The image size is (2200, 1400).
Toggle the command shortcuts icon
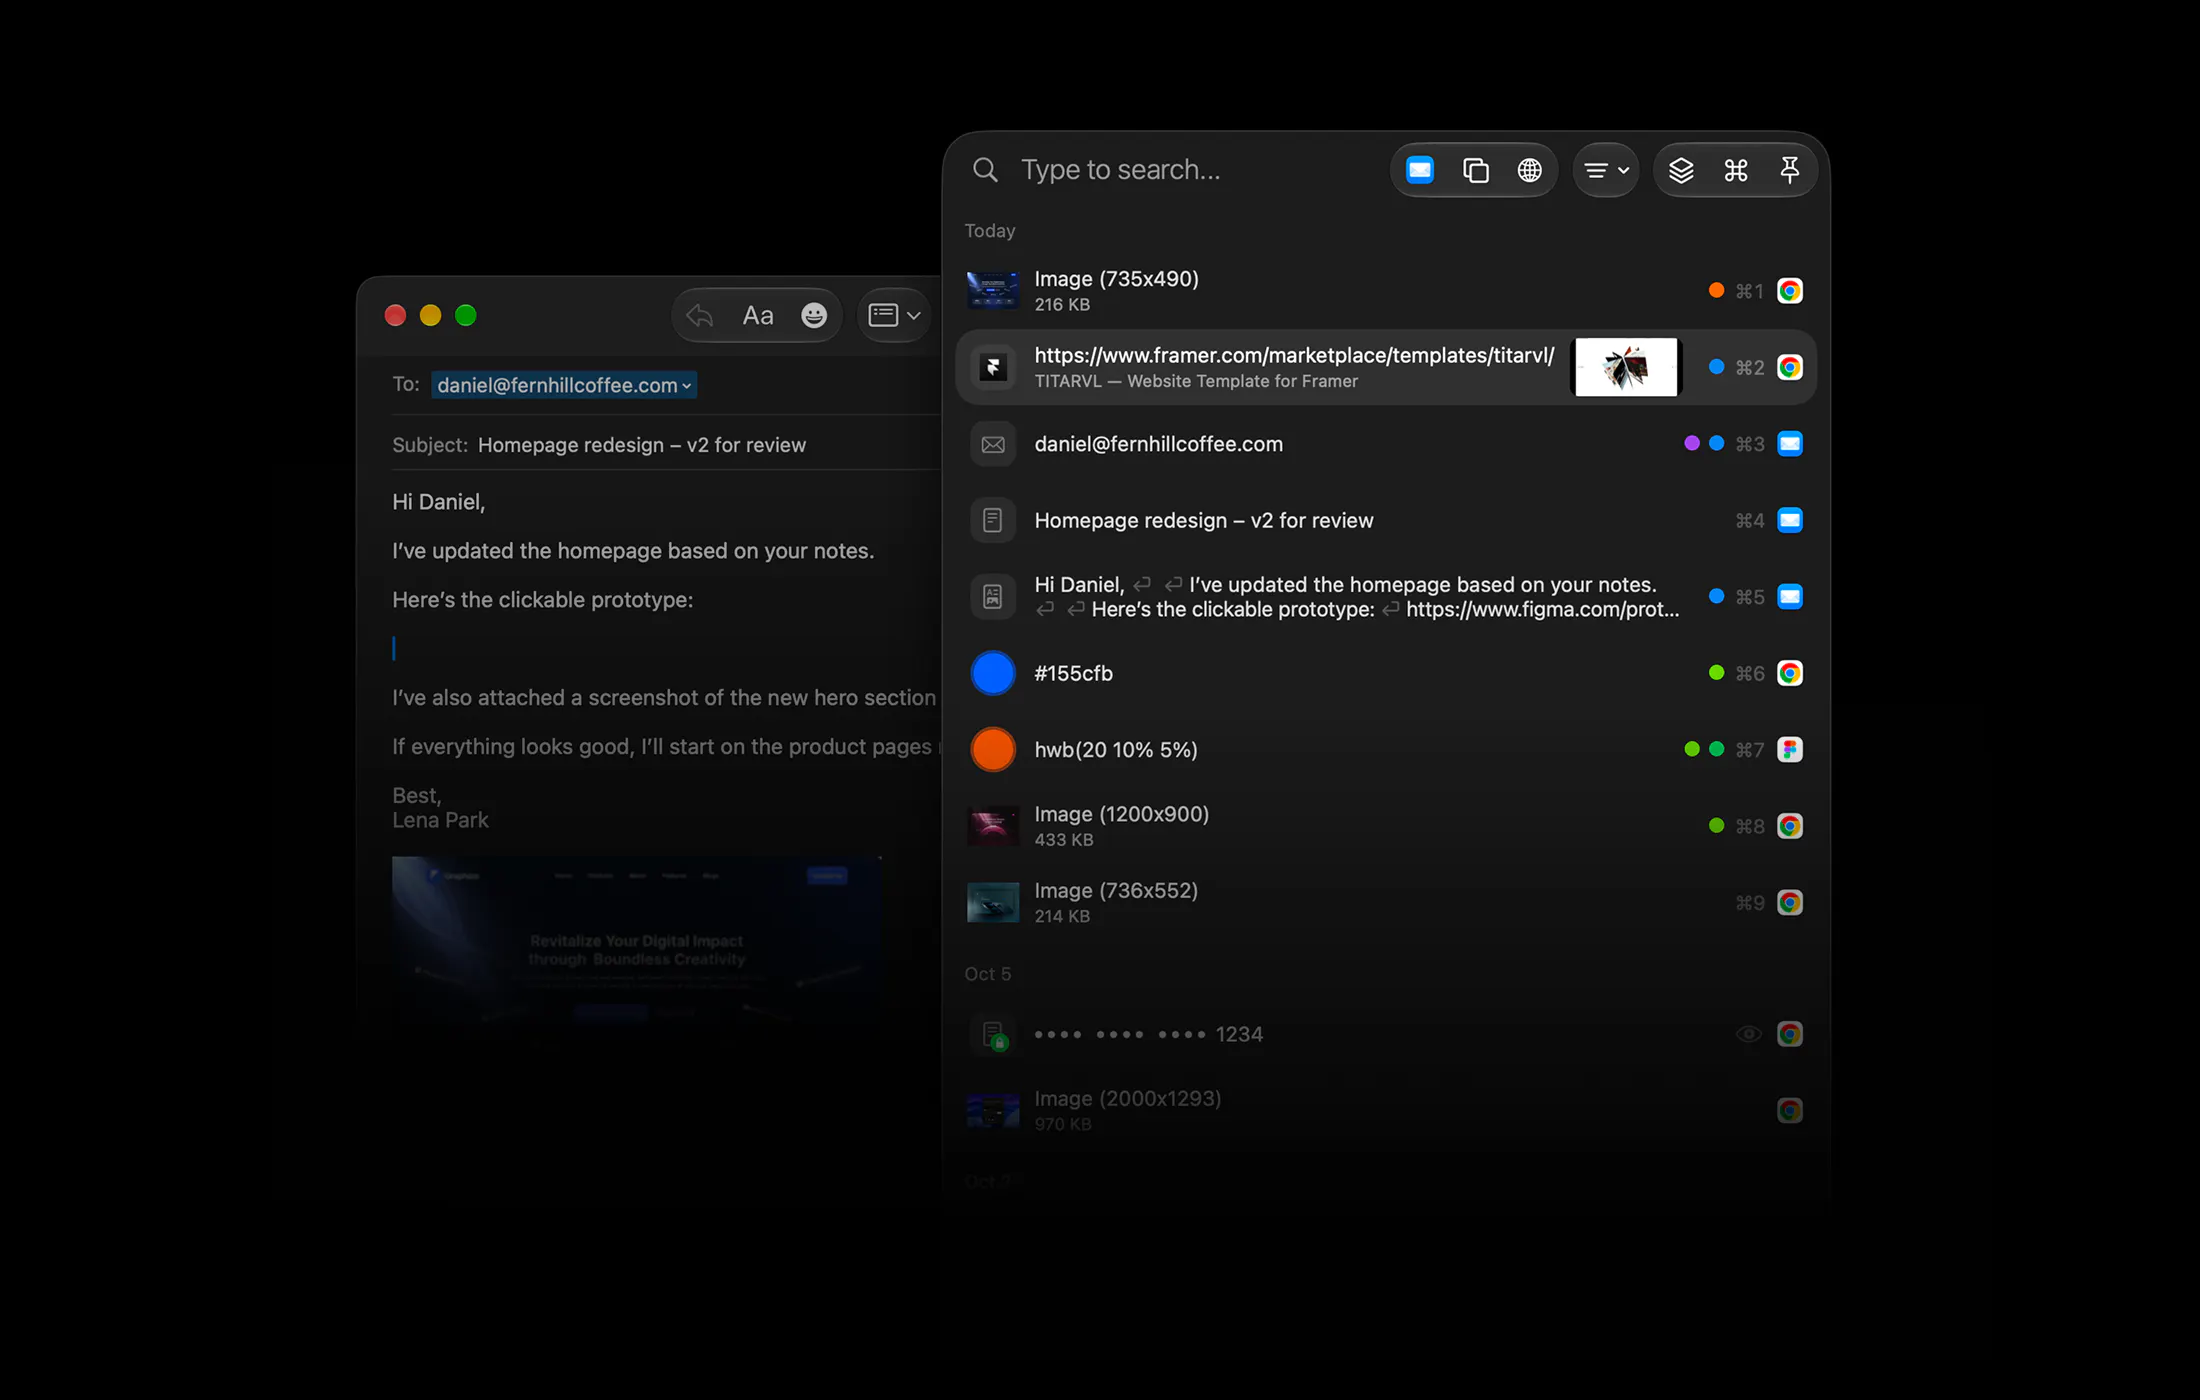pos(1736,170)
